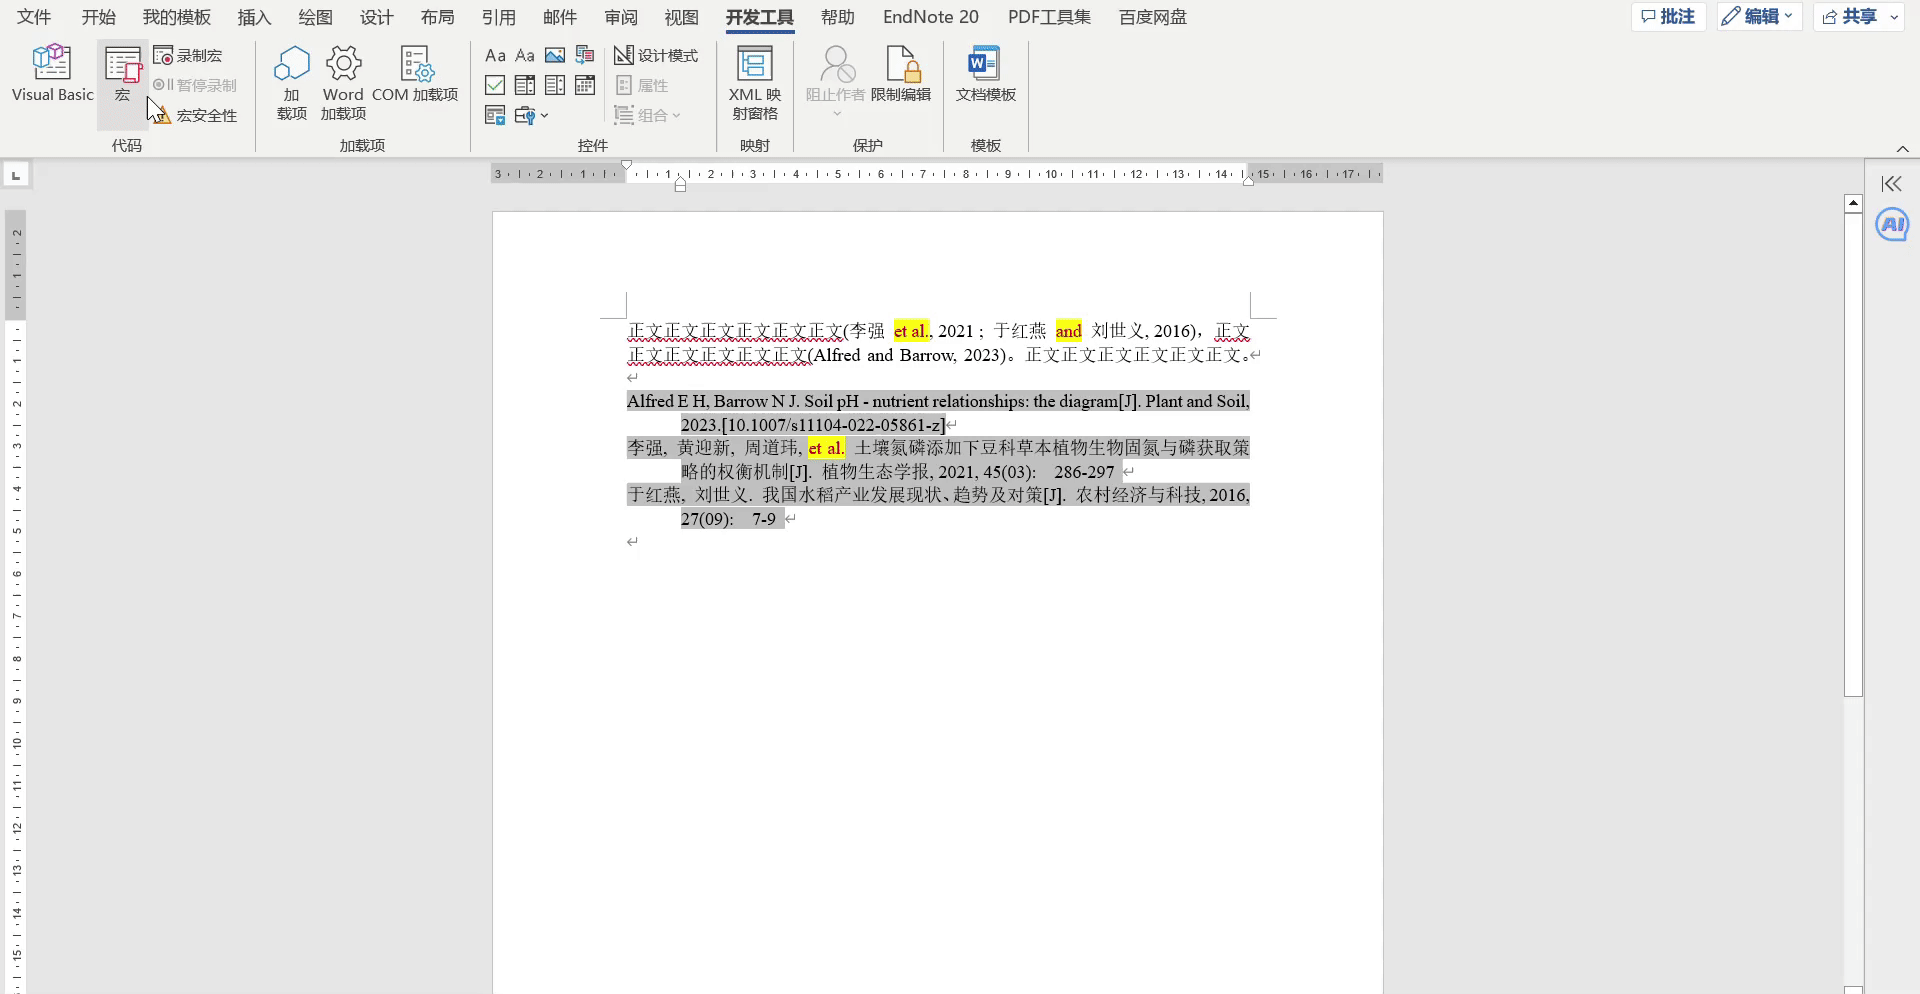
Task: Open the Visual Basic editor
Action: [53, 73]
